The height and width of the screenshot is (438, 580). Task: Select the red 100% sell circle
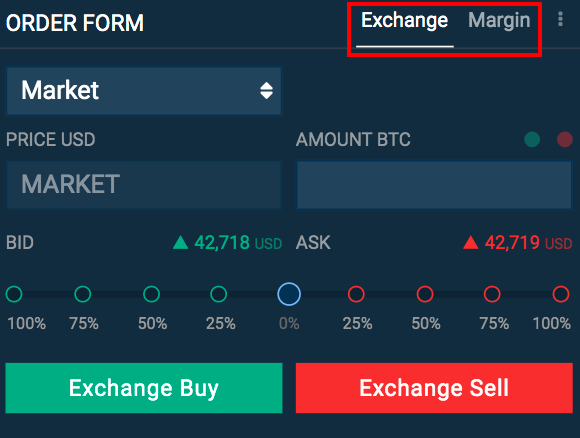click(561, 294)
